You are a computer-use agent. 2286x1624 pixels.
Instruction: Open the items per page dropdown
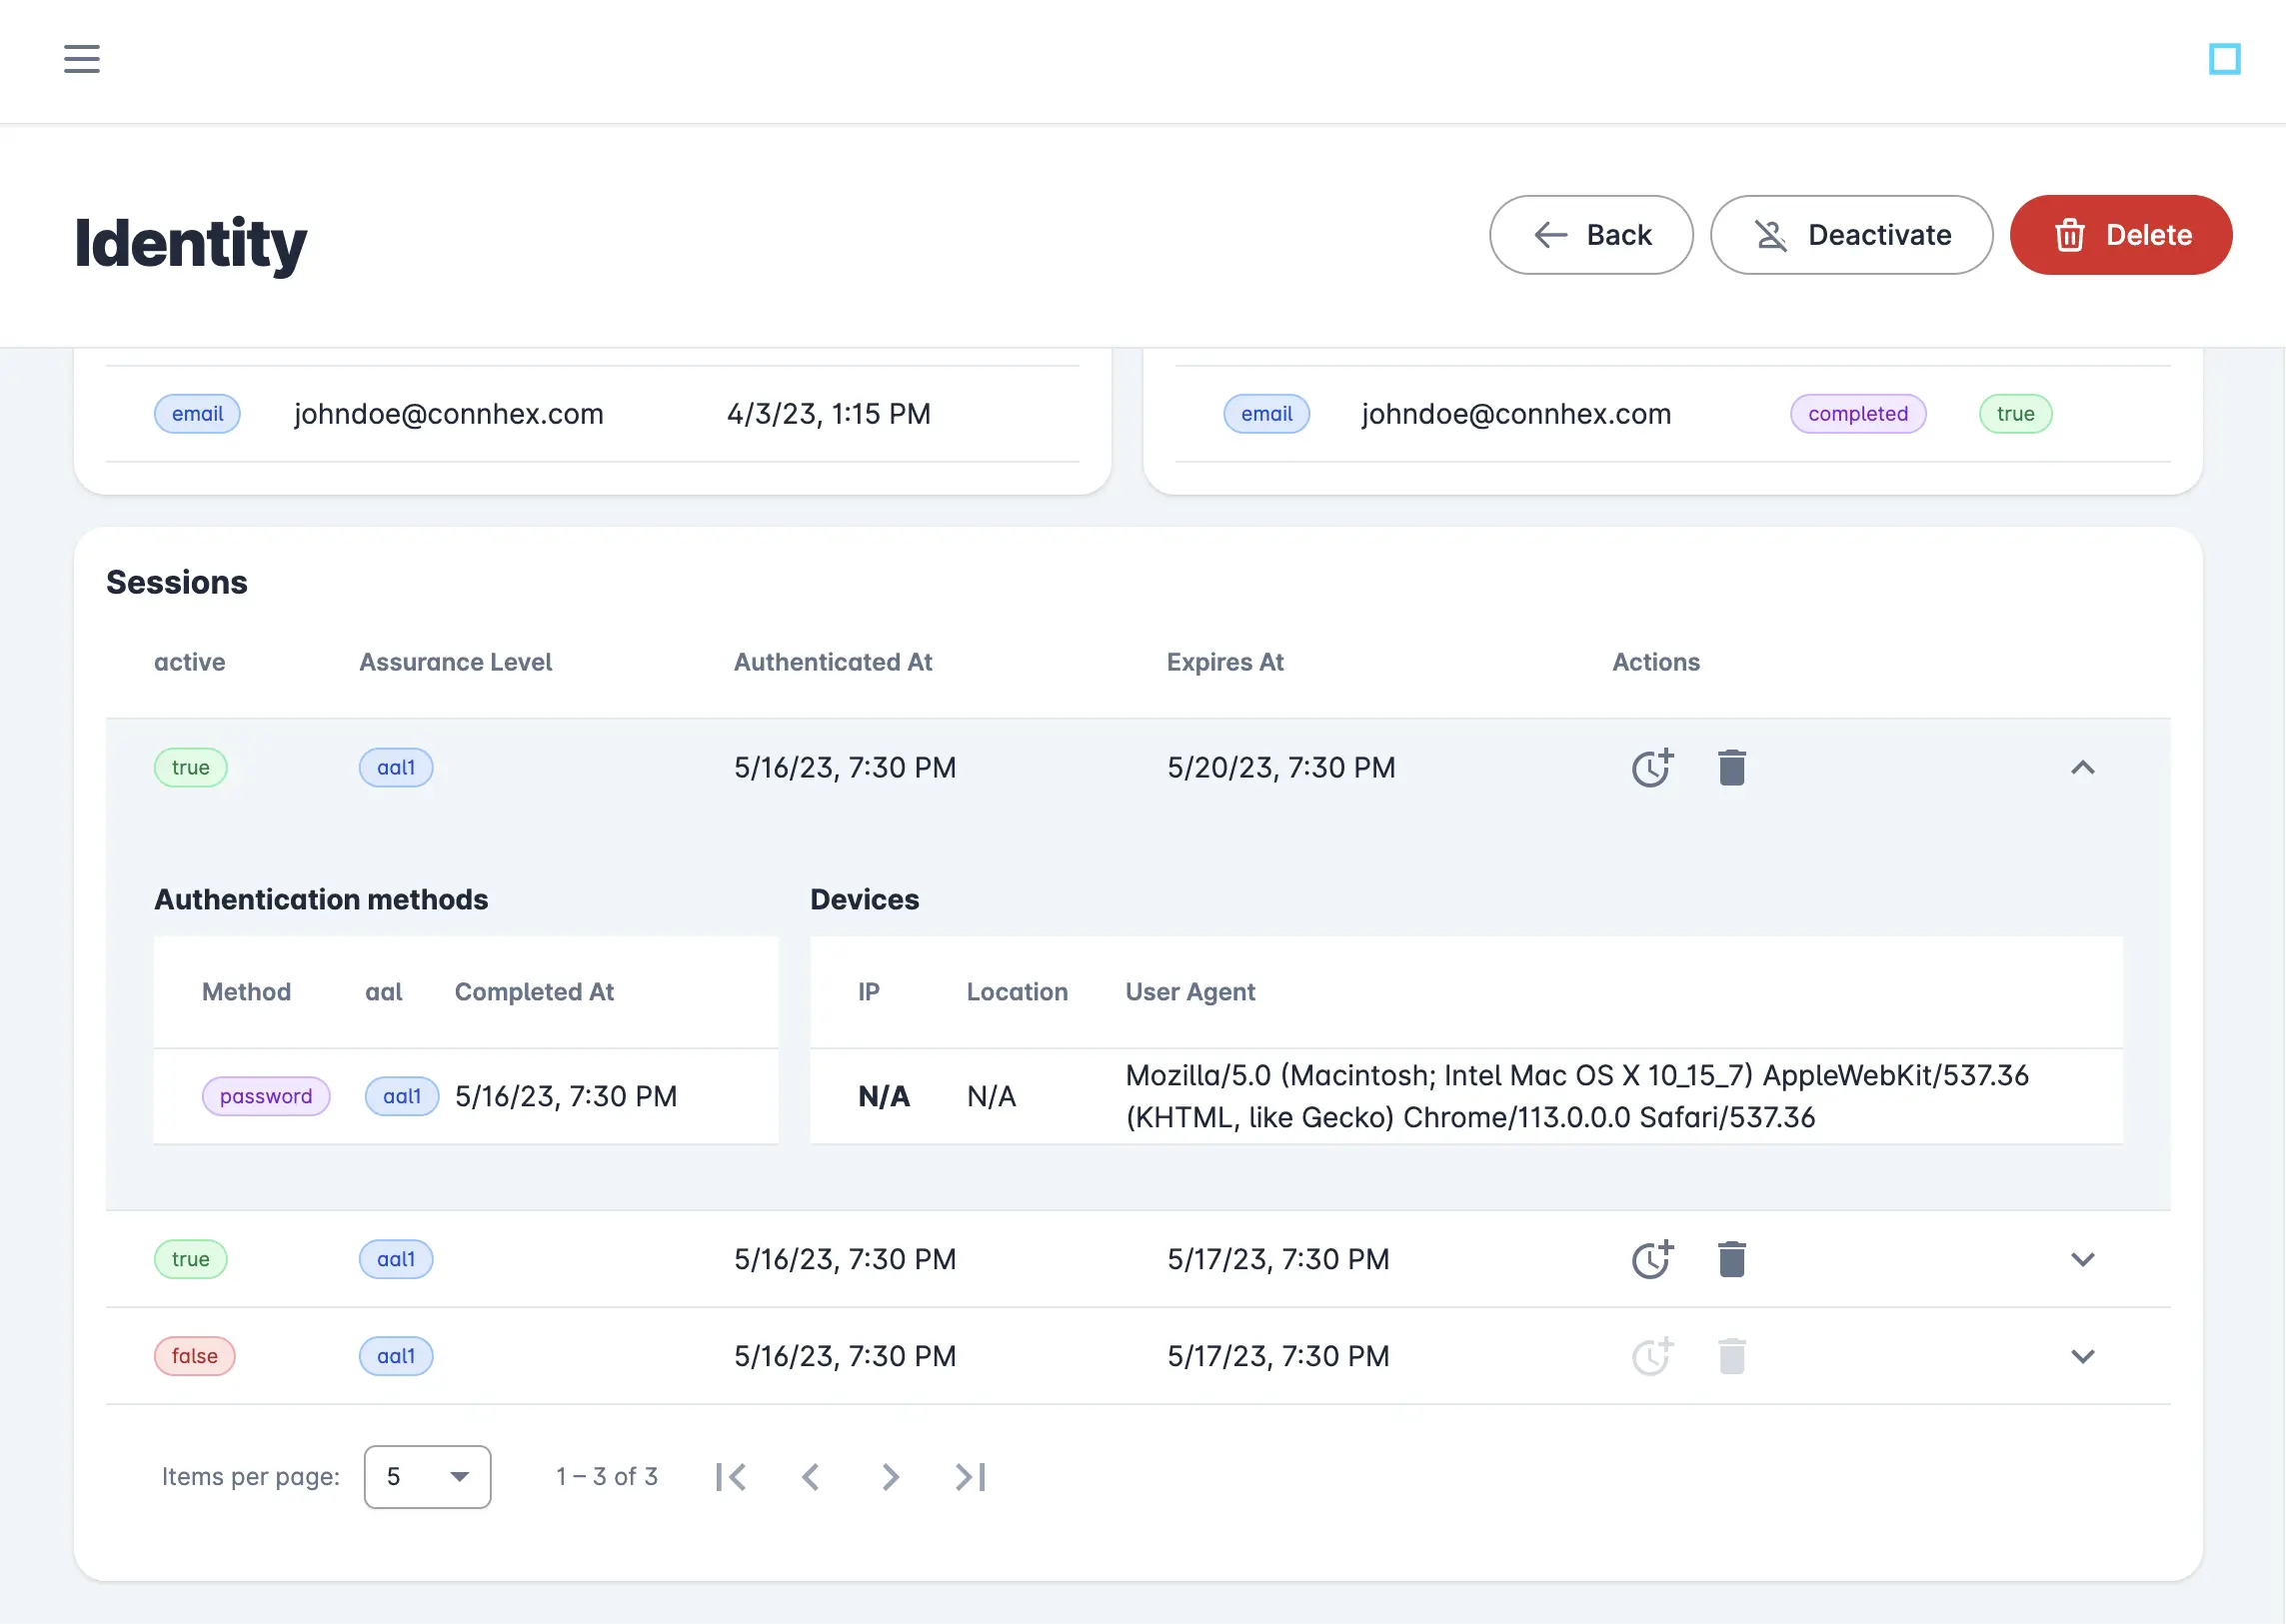coord(427,1476)
